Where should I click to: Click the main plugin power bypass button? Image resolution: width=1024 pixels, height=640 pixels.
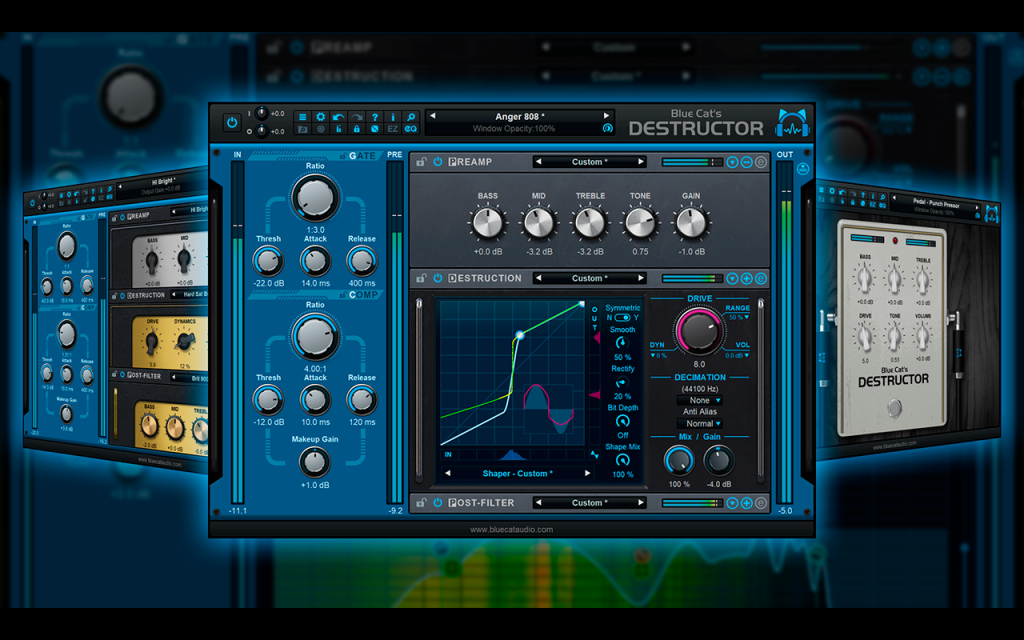[x=232, y=122]
